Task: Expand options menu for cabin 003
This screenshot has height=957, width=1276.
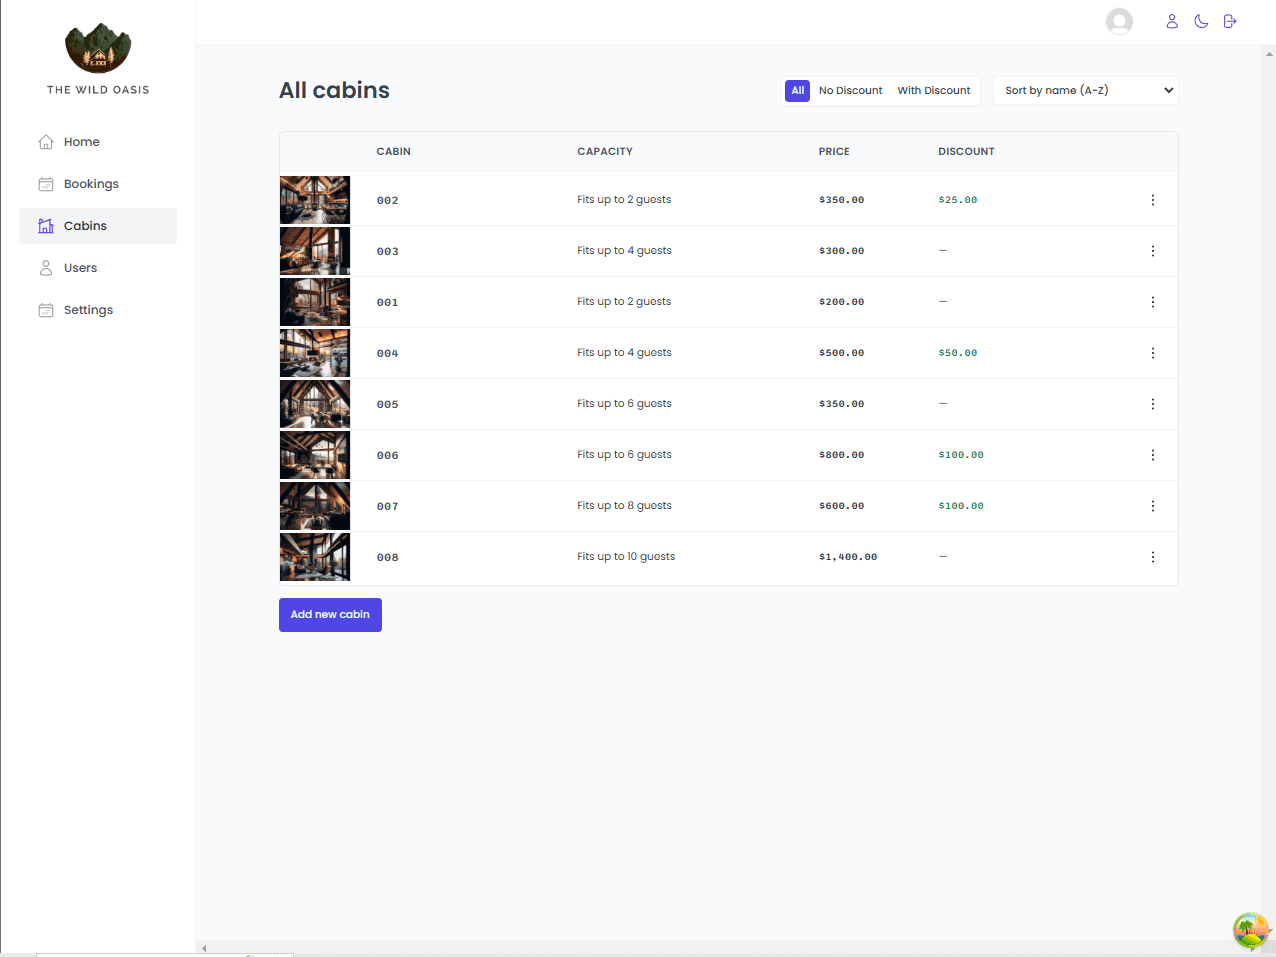Action: point(1152,251)
